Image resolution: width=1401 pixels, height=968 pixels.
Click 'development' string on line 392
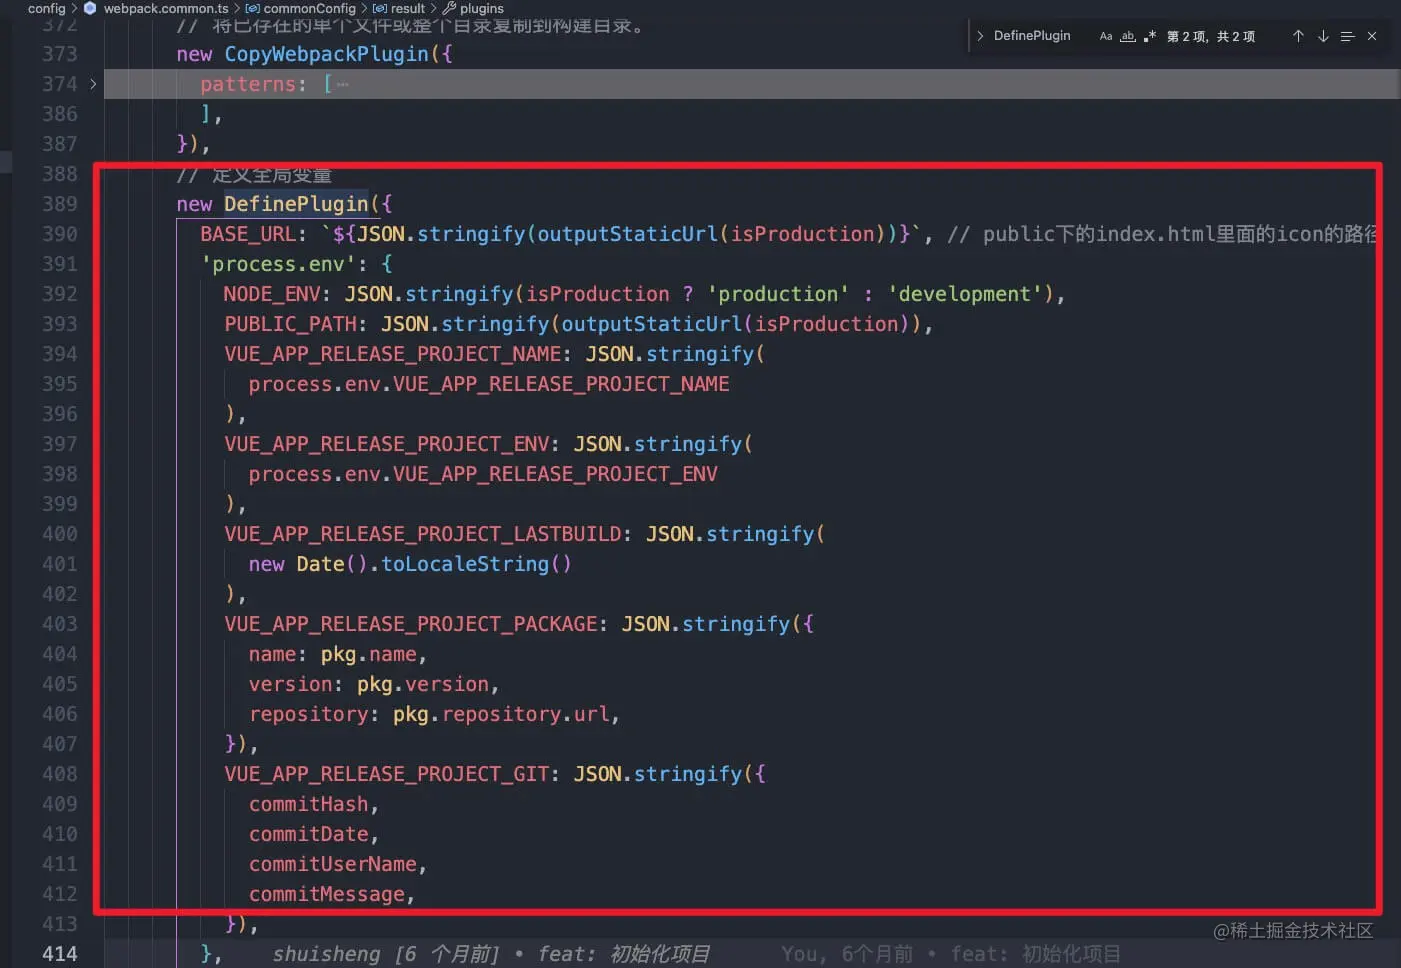[965, 294]
